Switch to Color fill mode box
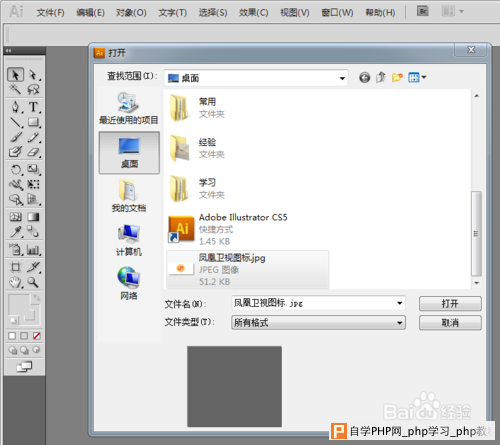This screenshot has width=500, height=445. (x=12, y=336)
